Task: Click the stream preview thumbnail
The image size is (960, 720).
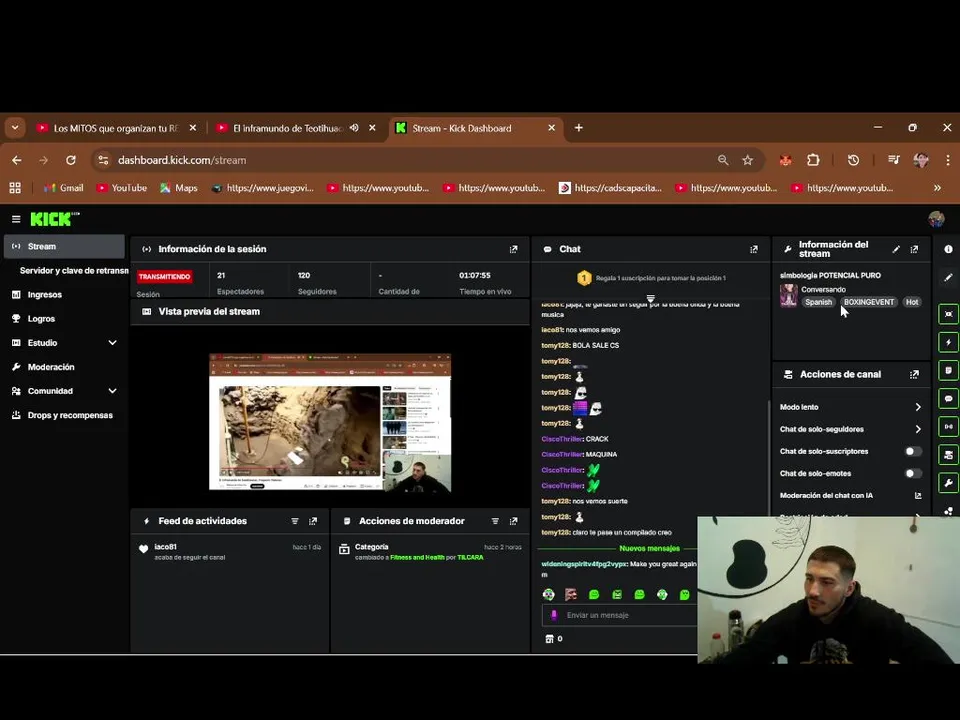Action: click(x=330, y=422)
